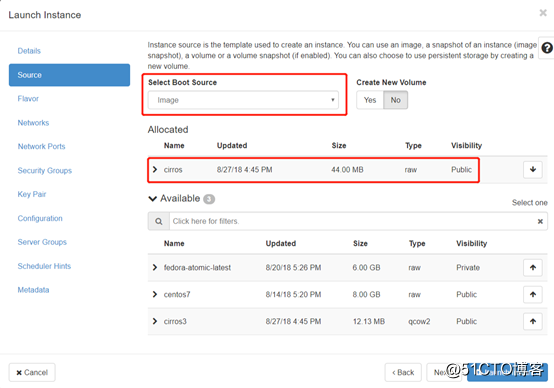Viewport: 554px width, 388px height.
Task: Select the Source step
Action: [x=69, y=75]
